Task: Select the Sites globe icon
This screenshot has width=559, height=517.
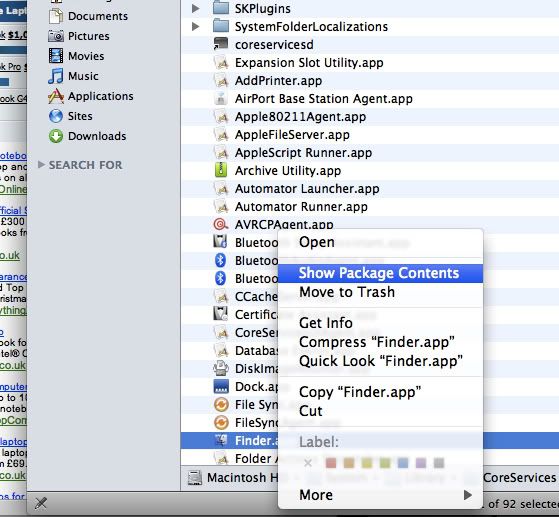Action: point(56,116)
